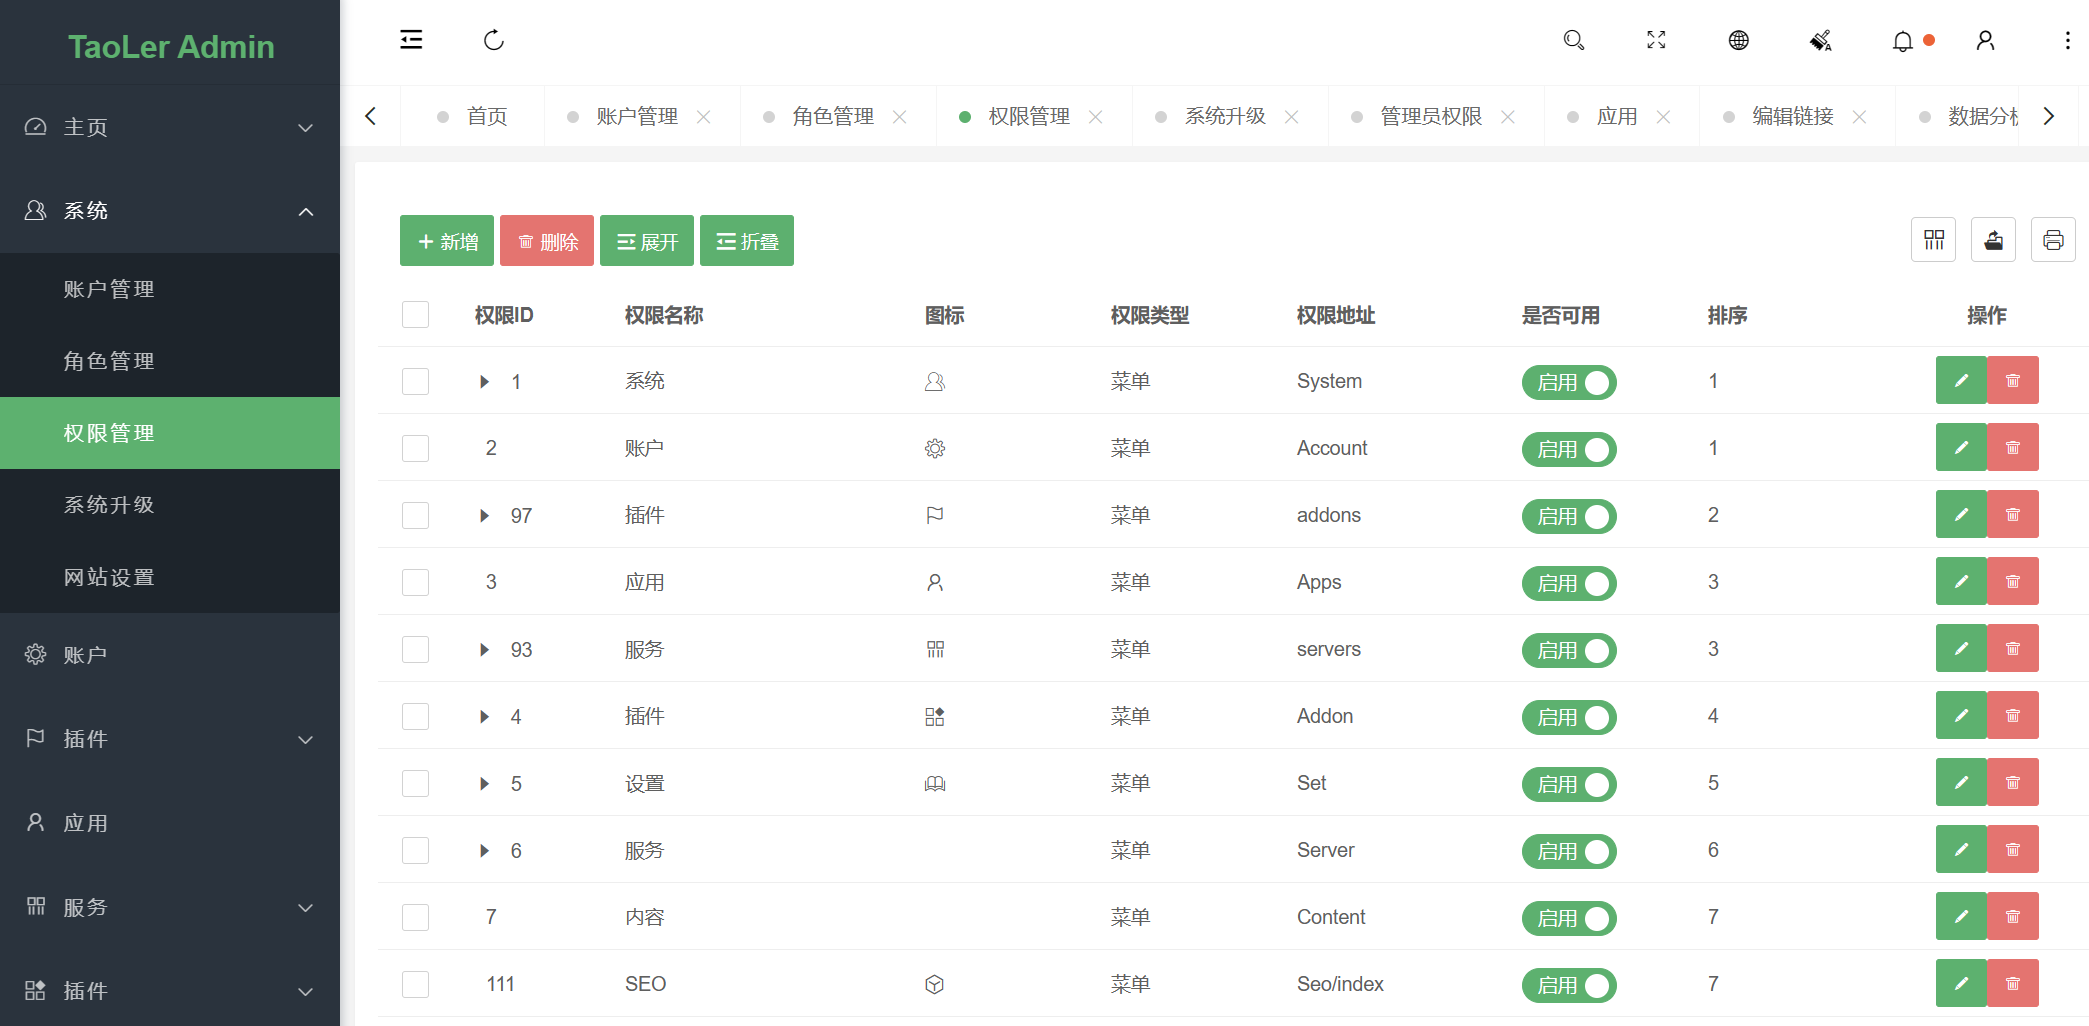
Task: Check the checkbox for the SEO row
Action: 415,984
